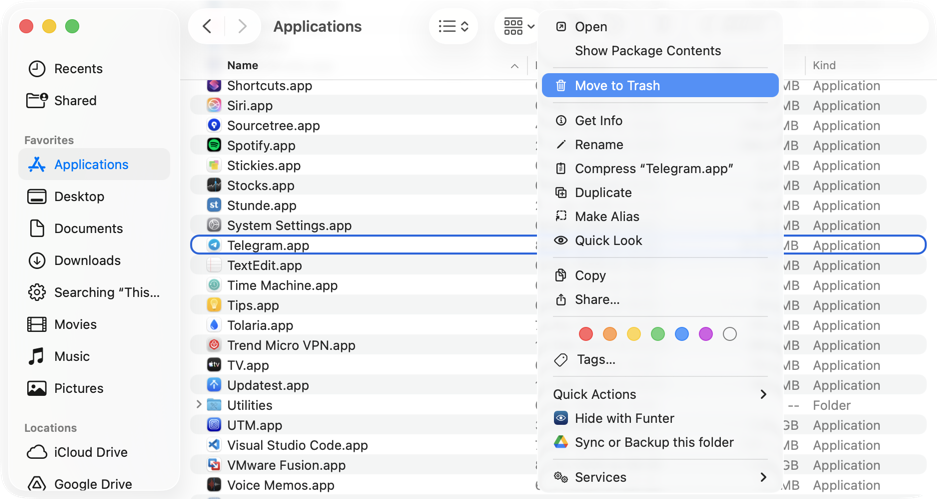Click the Visual Studio Code.app icon
Screen dimensions: 937x499
214,445
